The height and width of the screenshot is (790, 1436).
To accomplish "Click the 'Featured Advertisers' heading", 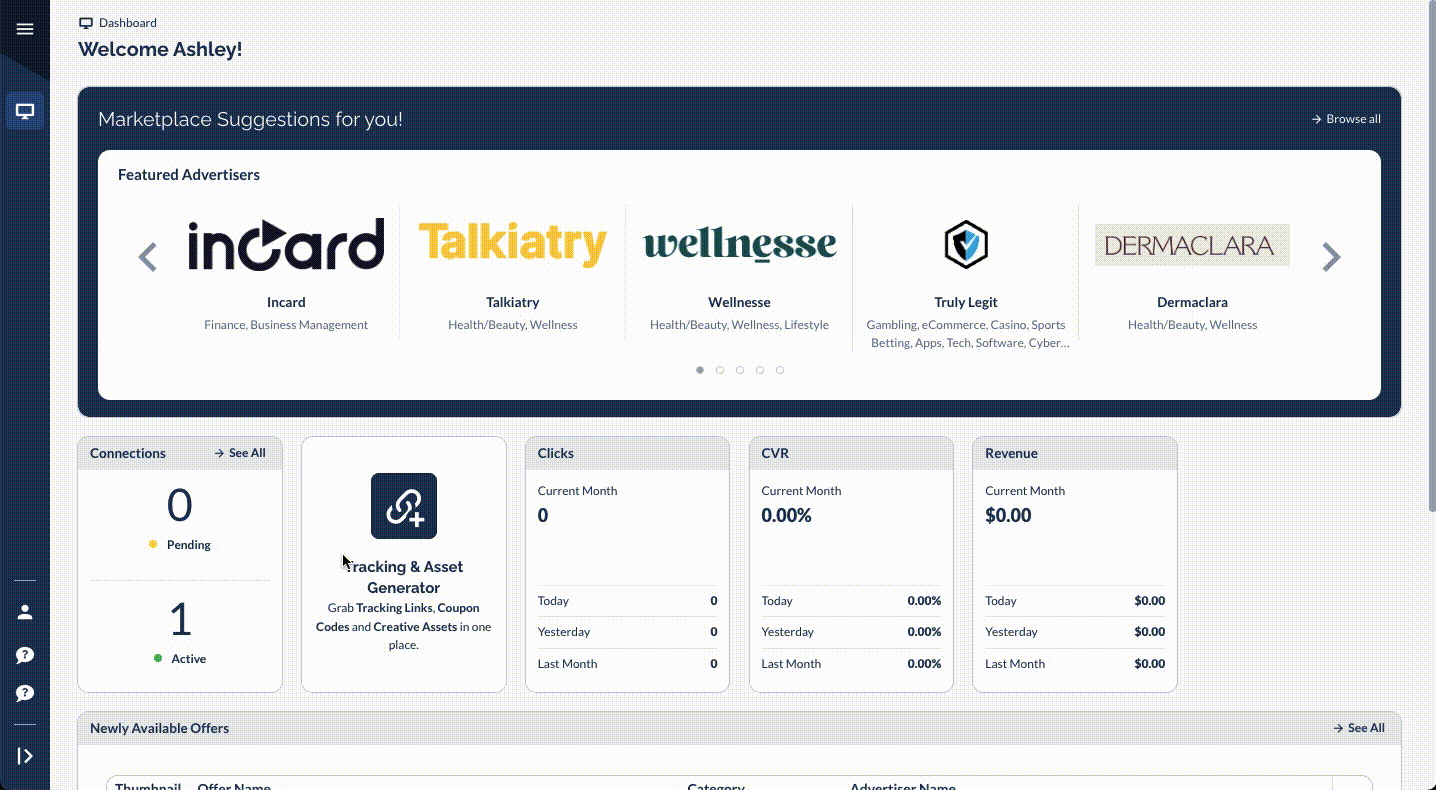I will (189, 175).
